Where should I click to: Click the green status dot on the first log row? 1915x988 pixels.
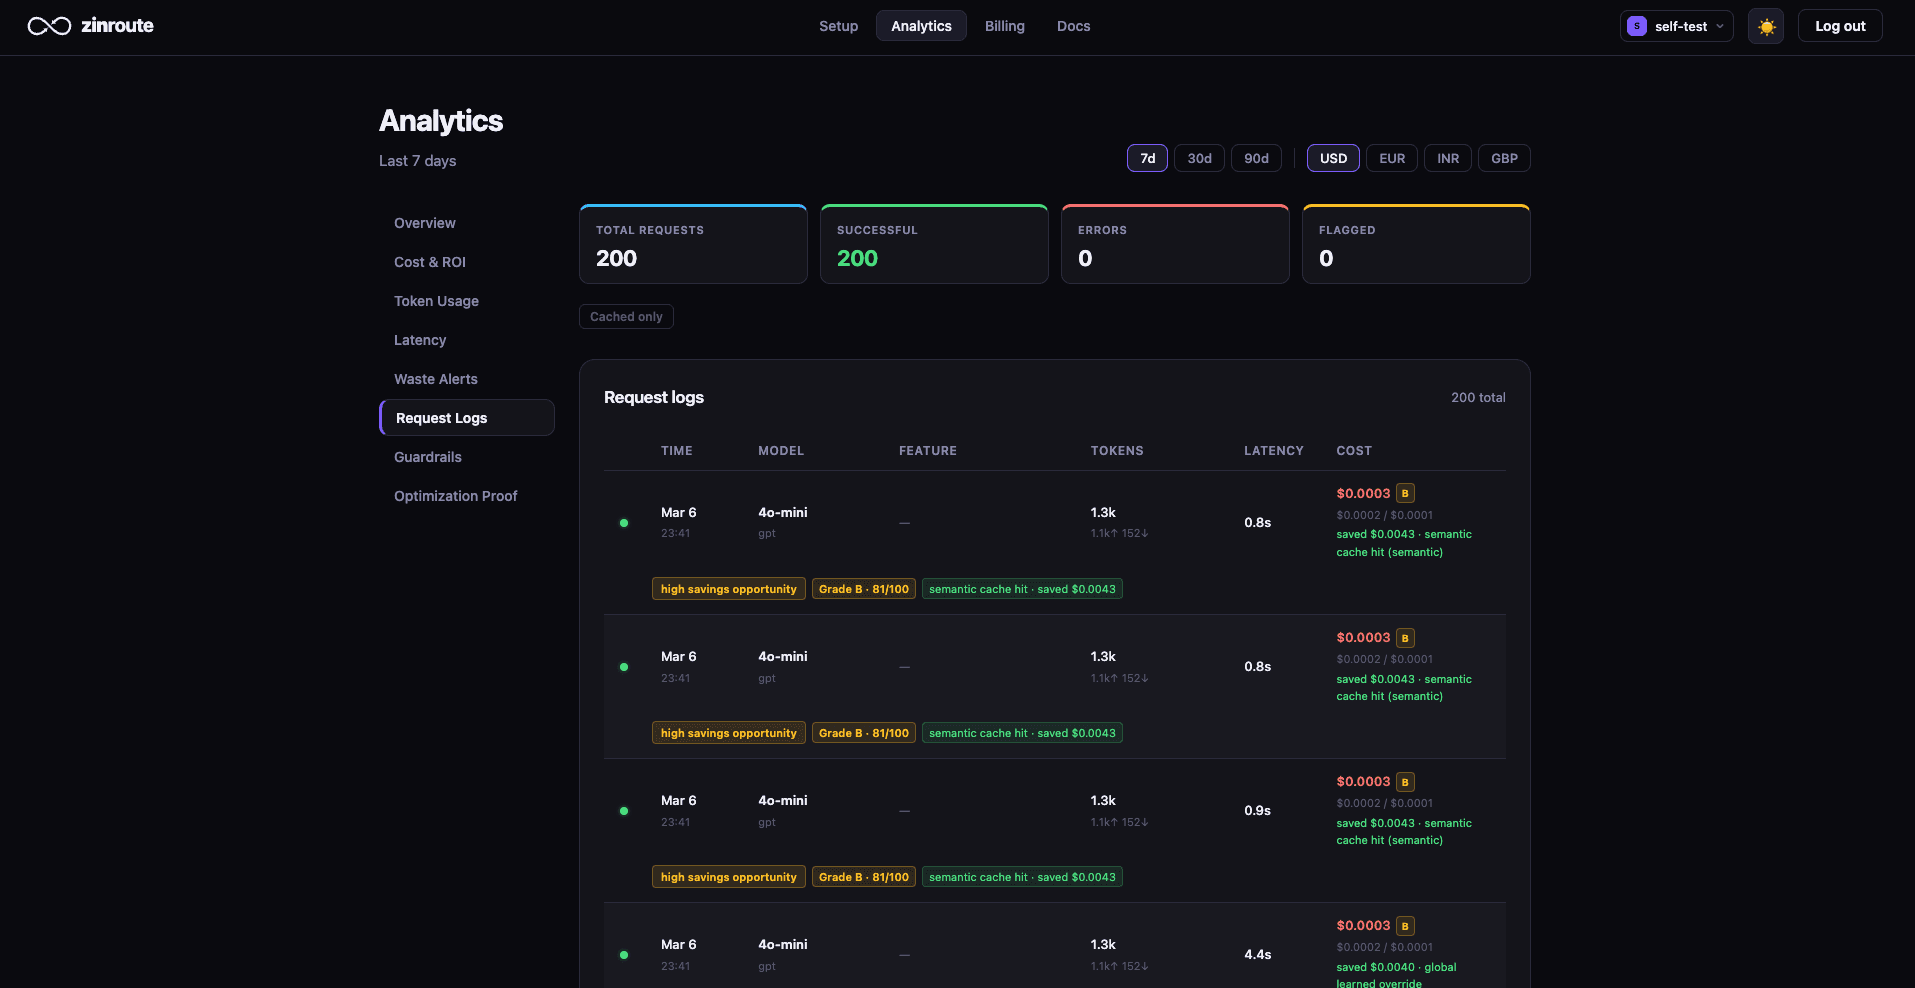[x=623, y=523]
